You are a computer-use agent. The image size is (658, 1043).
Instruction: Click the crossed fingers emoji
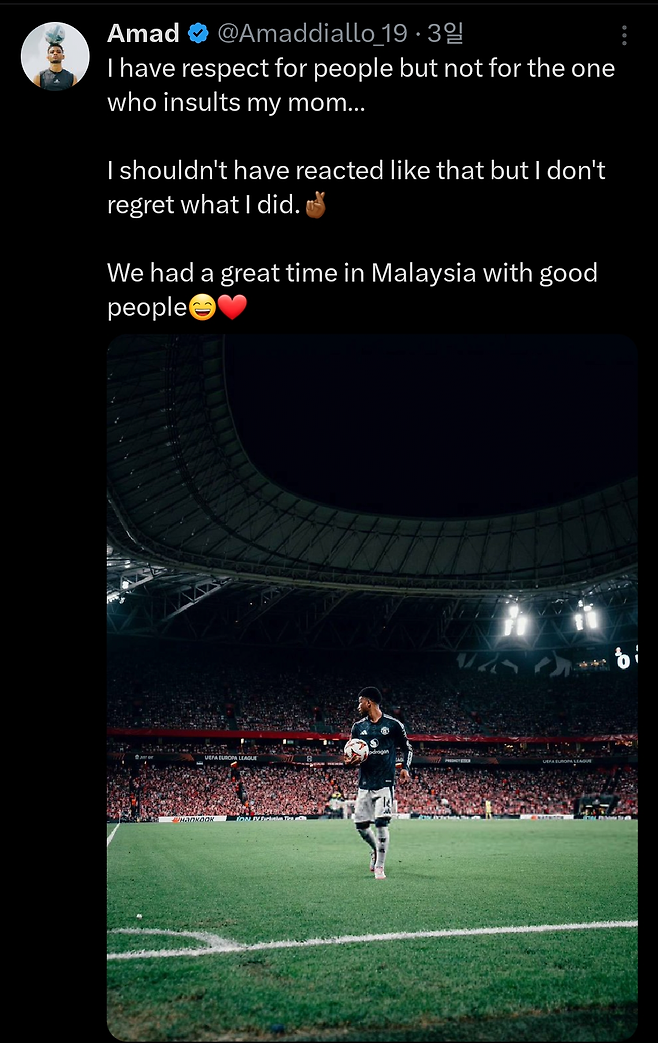coord(315,205)
